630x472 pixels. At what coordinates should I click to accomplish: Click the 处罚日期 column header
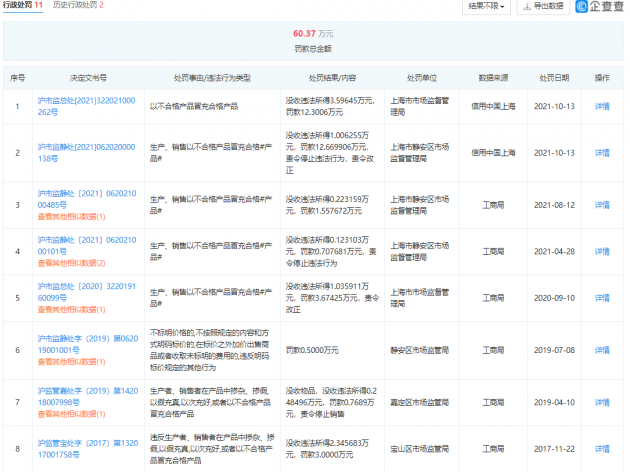point(554,78)
